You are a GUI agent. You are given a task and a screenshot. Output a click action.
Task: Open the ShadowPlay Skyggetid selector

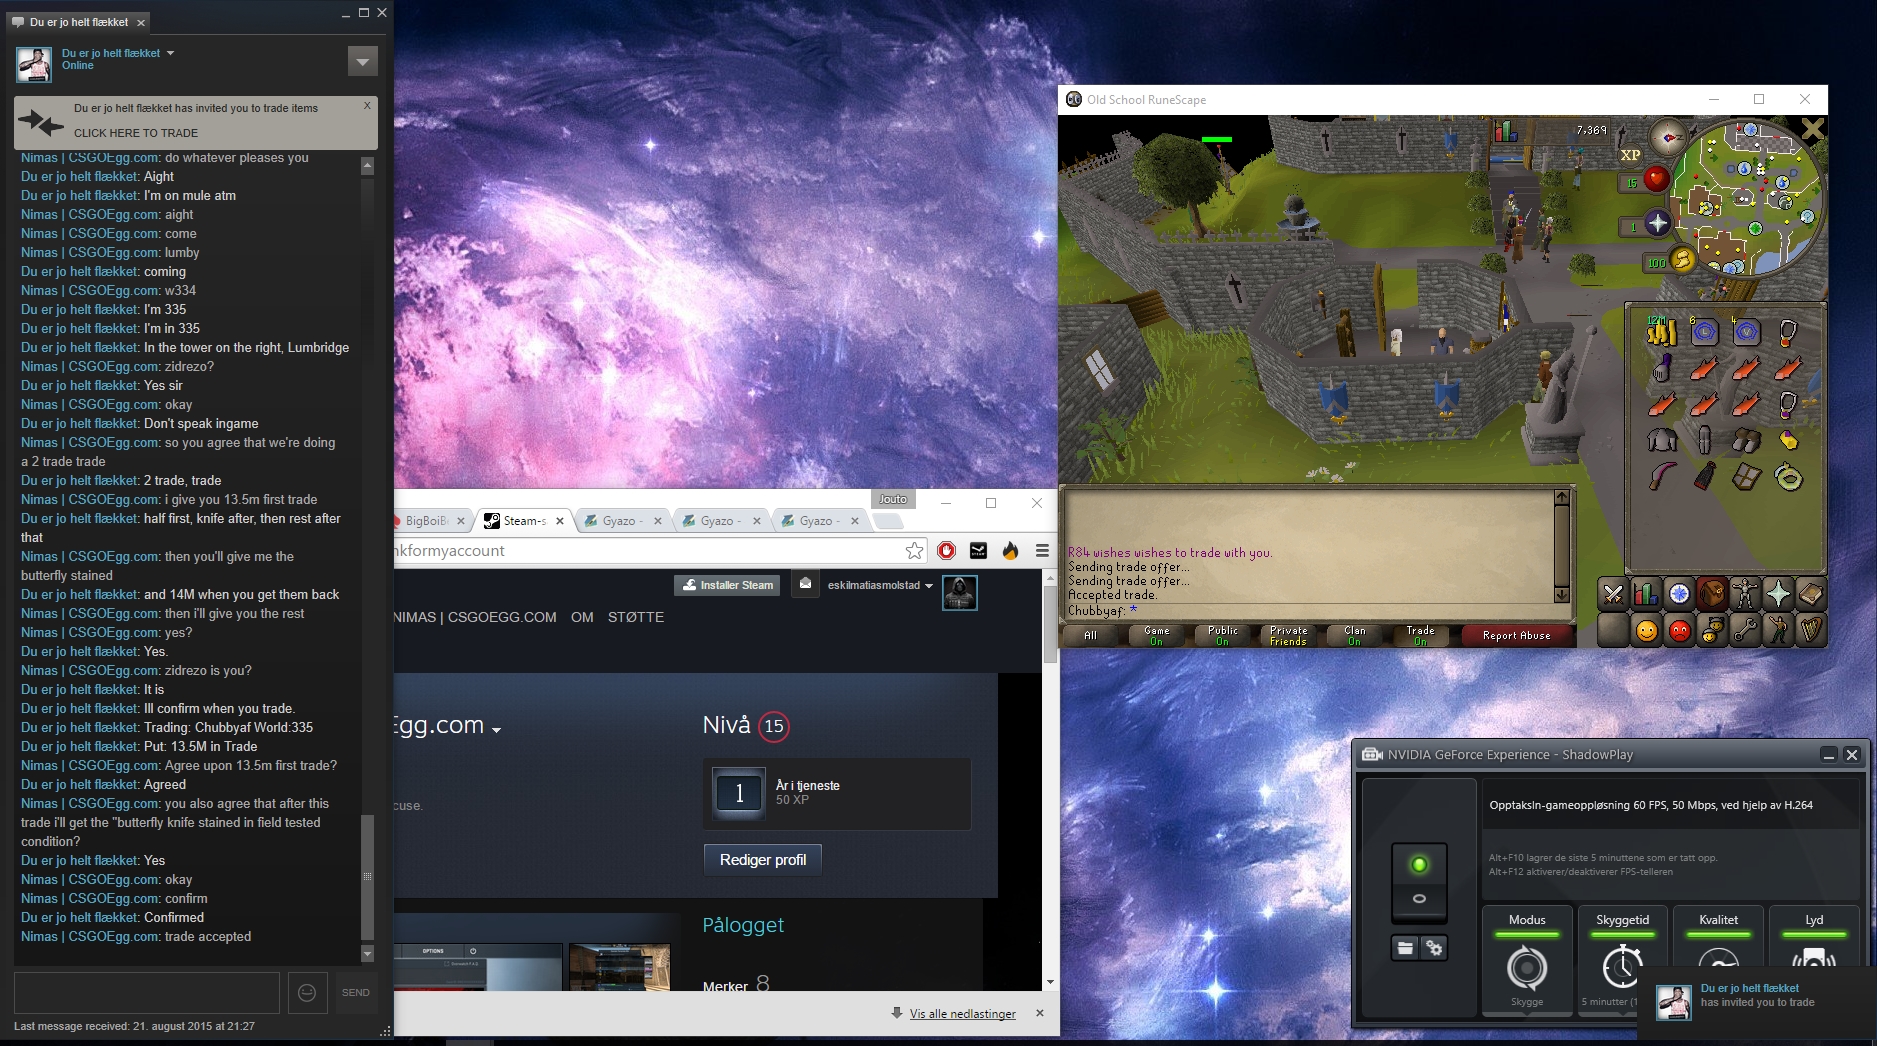(x=1621, y=959)
